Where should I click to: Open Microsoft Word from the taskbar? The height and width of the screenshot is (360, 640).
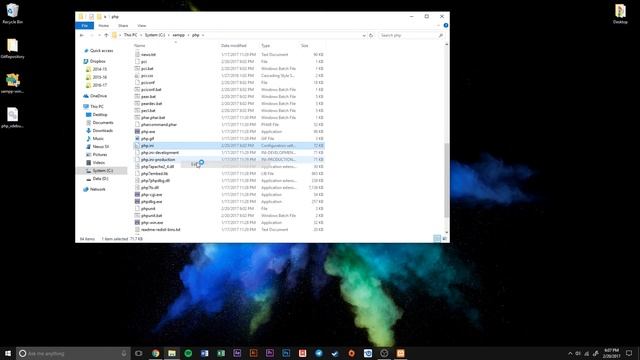(x=204, y=353)
